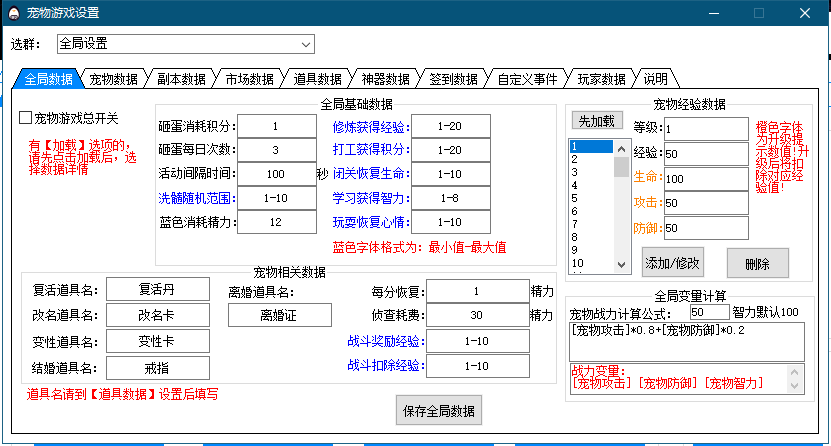This screenshot has width=831, height=446.
Task: Open the 副本数据 tab
Action: pos(181,79)
